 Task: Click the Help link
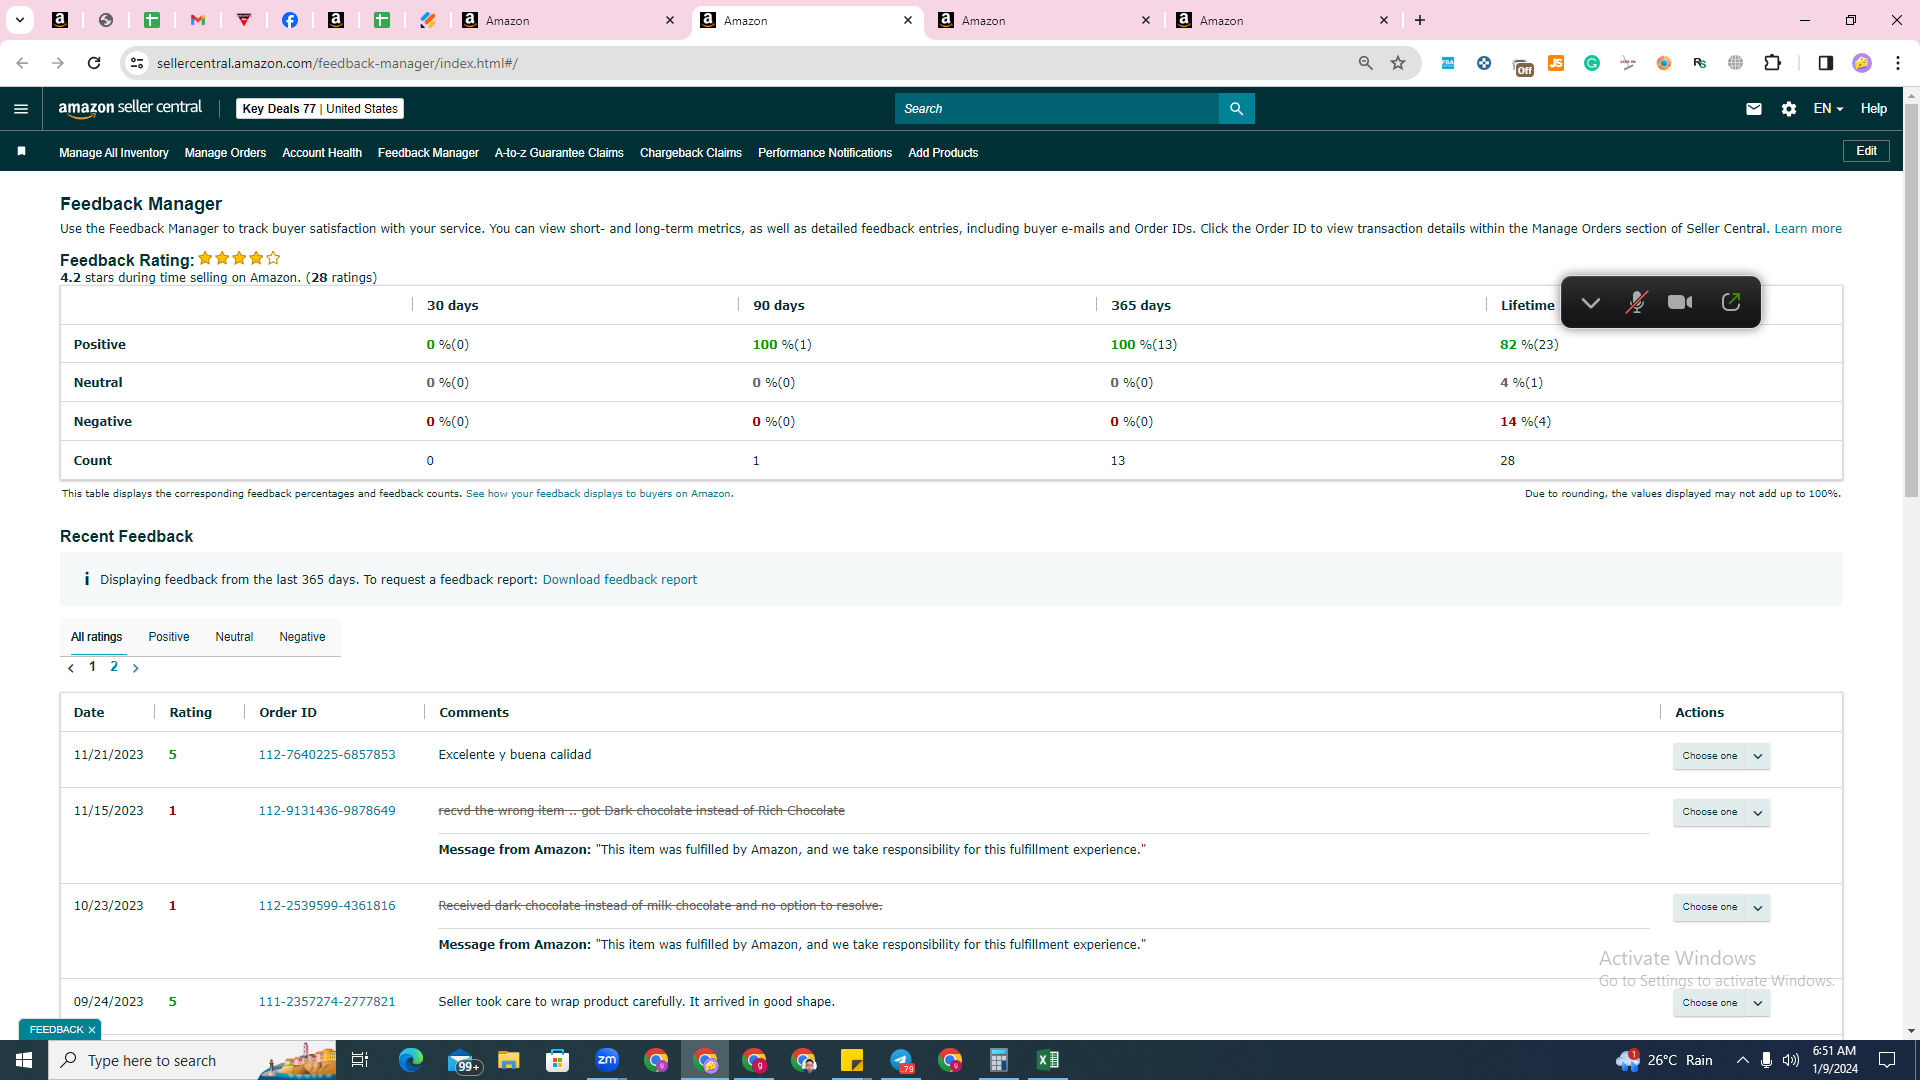pos(1873,109)
